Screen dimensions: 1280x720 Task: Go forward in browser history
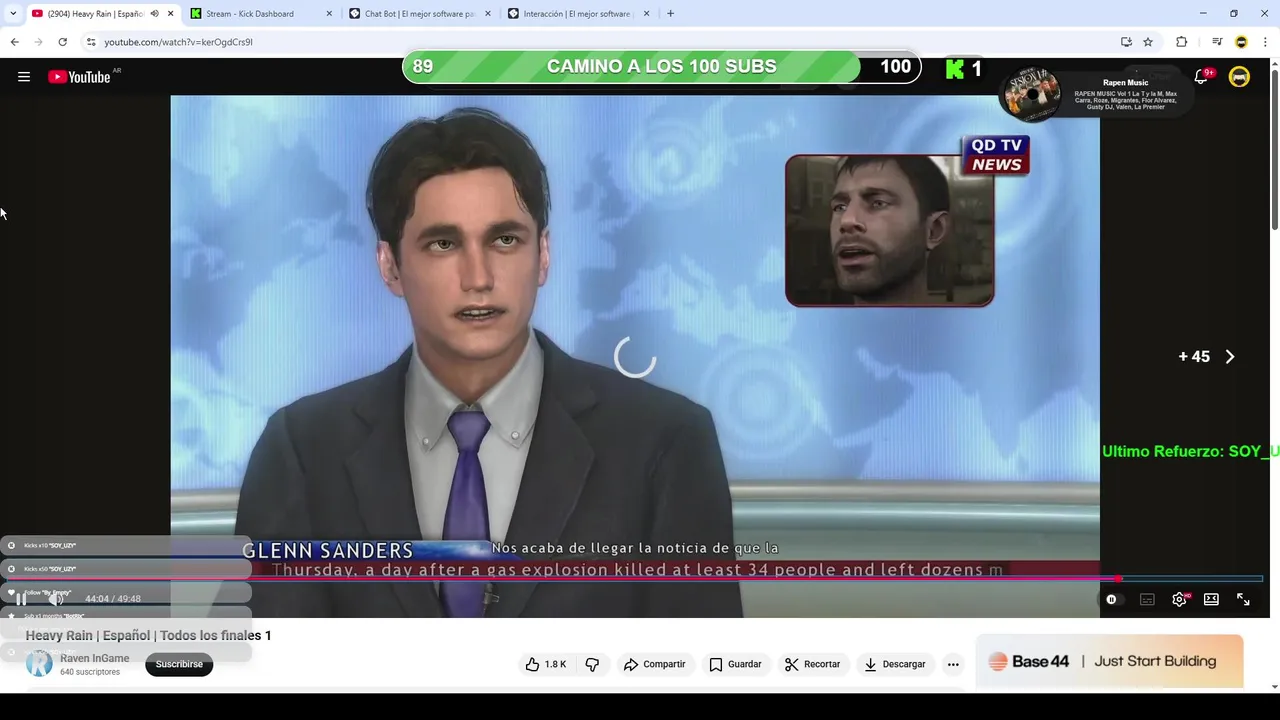pos(38,42)
